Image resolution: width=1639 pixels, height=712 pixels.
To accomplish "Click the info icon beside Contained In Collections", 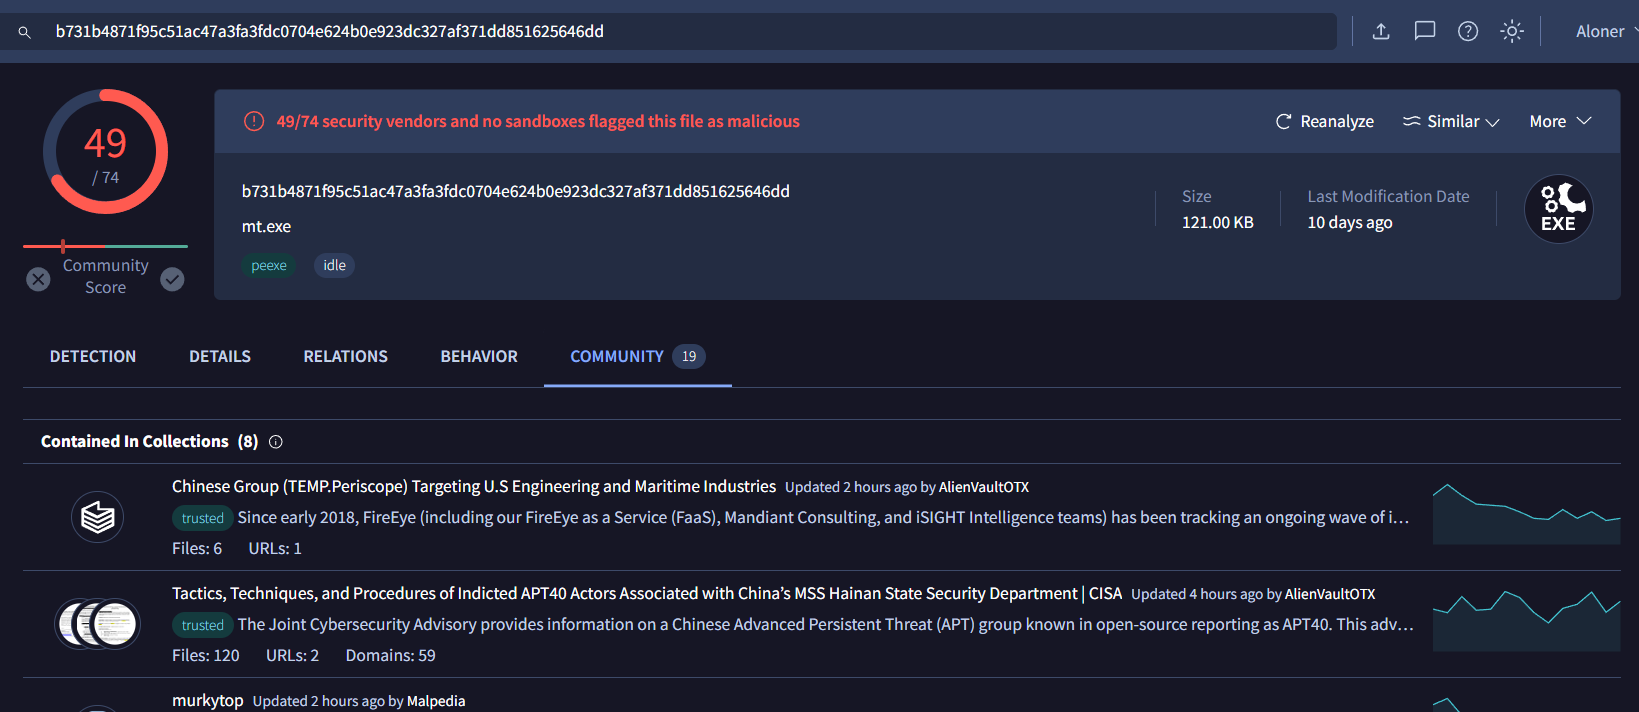I will (276, 442).
